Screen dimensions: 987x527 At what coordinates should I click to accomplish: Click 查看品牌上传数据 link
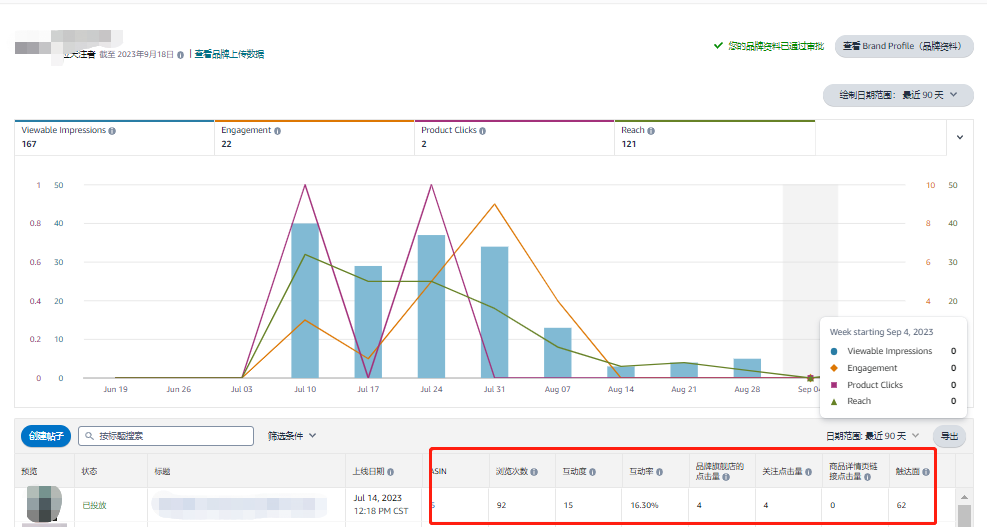tap(229, 54)
